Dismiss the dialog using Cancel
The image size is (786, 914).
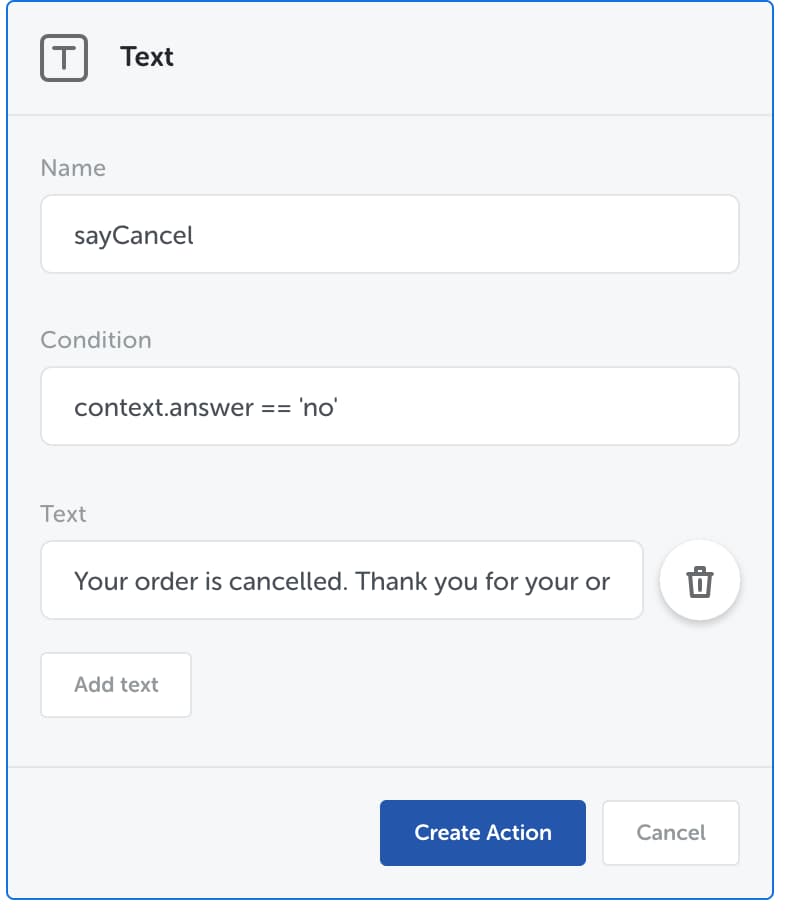671,832
